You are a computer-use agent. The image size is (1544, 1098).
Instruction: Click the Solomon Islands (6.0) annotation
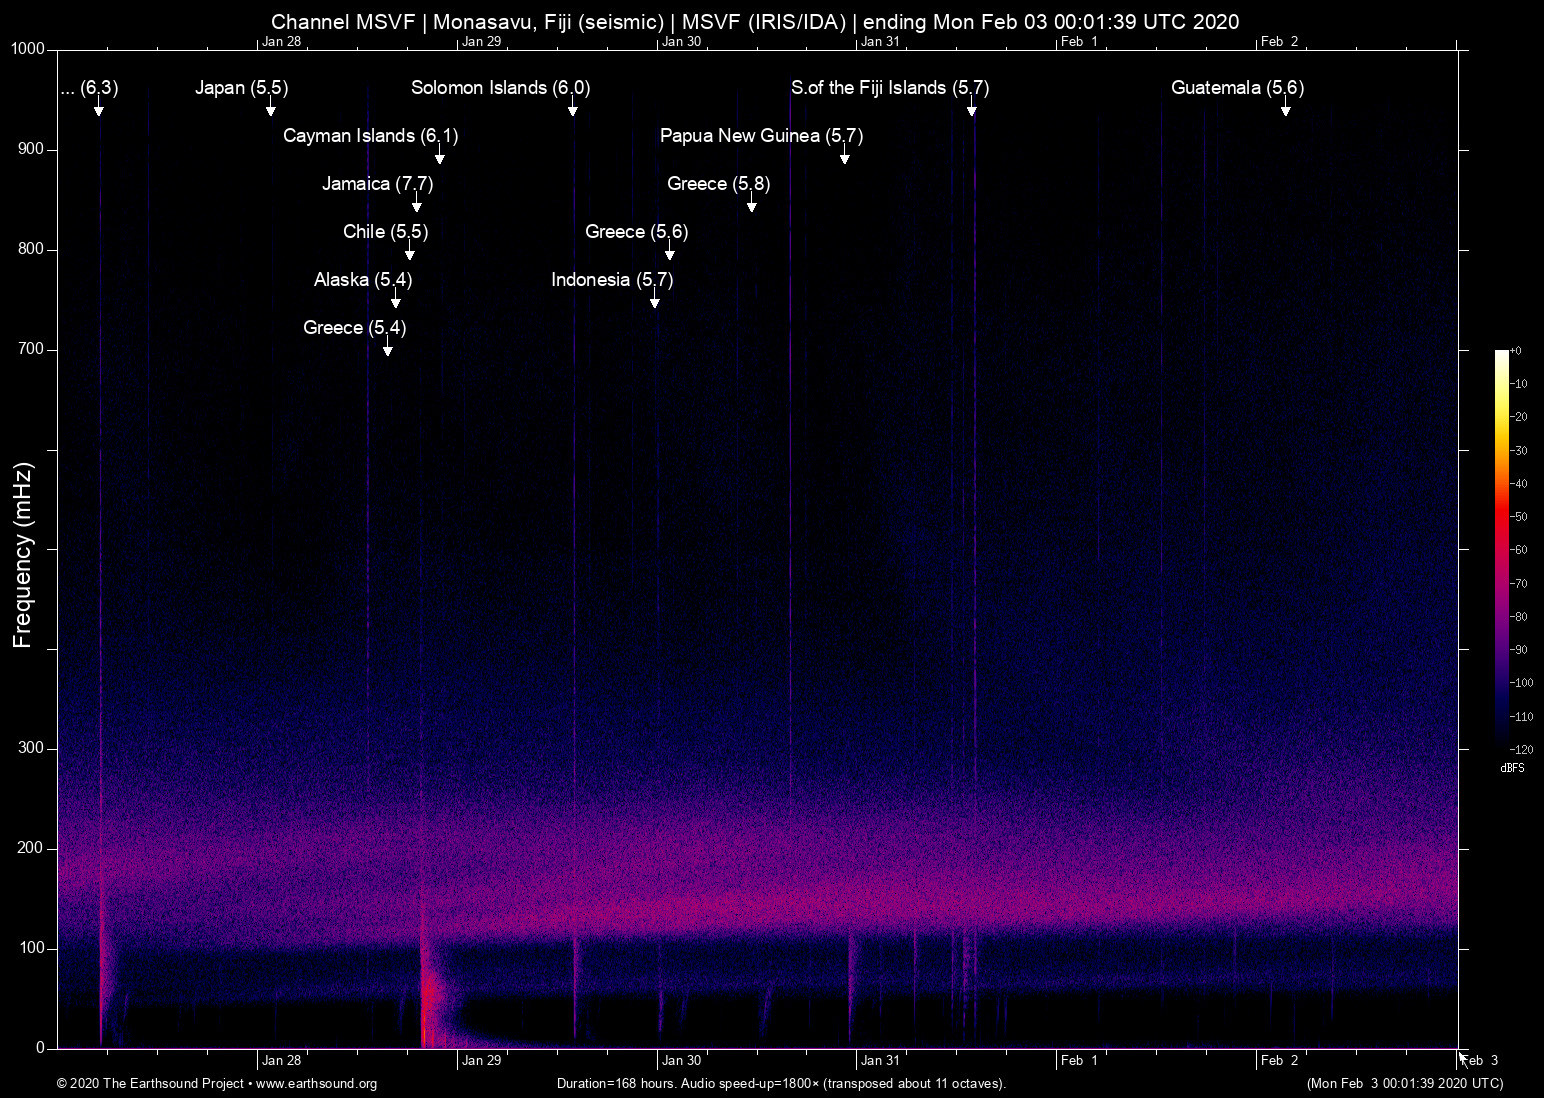(x=500, y=88)
